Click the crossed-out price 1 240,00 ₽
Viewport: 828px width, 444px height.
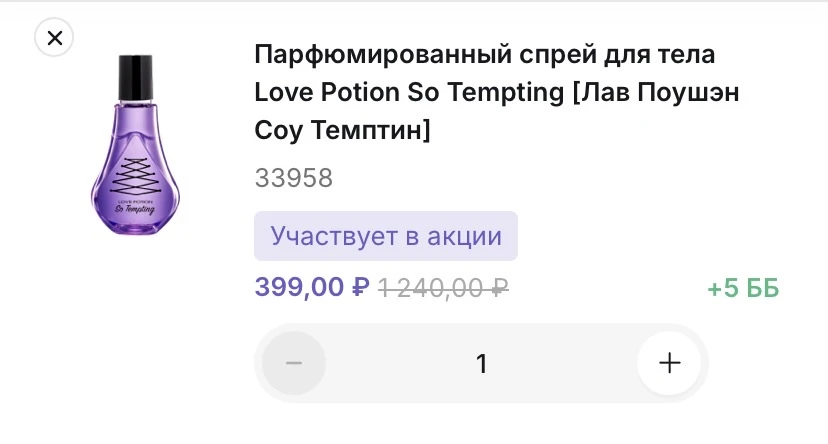pyautogui.click(x=443, y=288)
